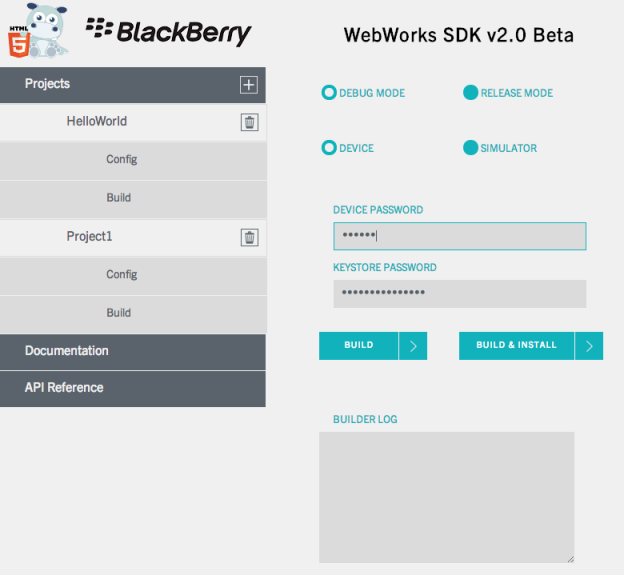Select the Release Mode radio button
Screen dimensions: 624x575
pos(470,92)
